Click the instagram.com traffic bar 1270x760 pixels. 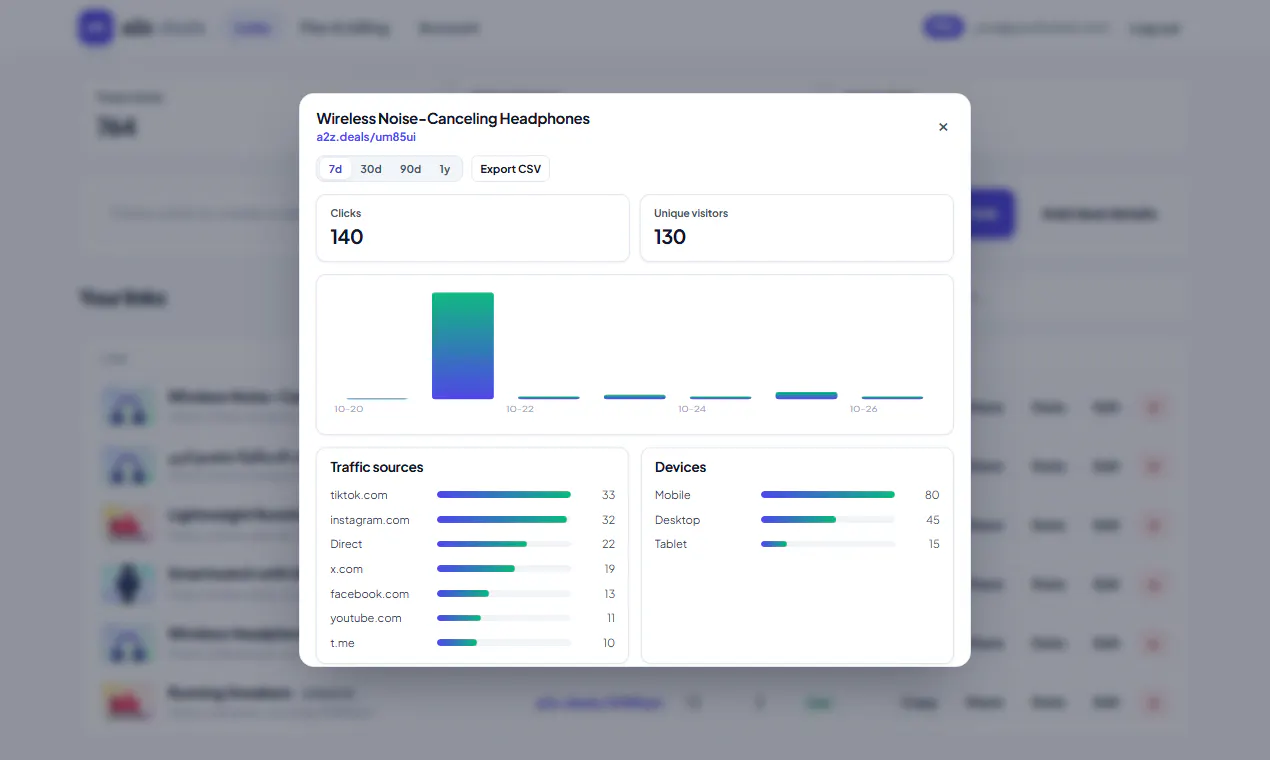click(504, 520)
